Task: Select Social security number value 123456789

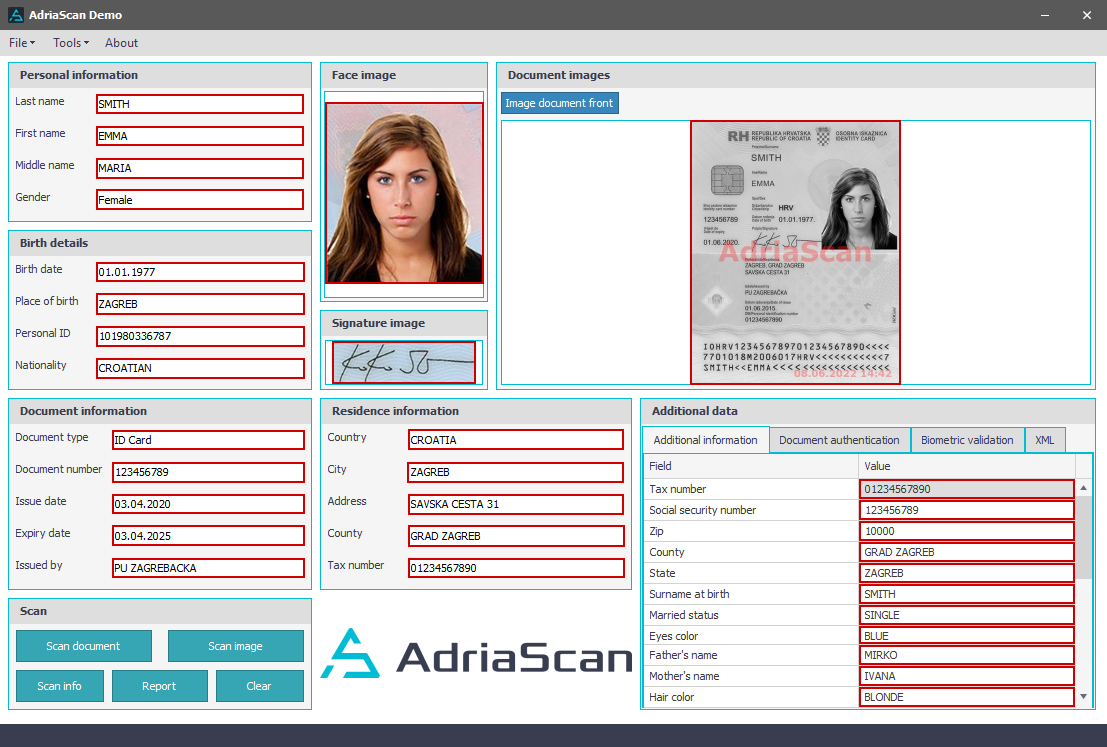Action: [967, 510]
